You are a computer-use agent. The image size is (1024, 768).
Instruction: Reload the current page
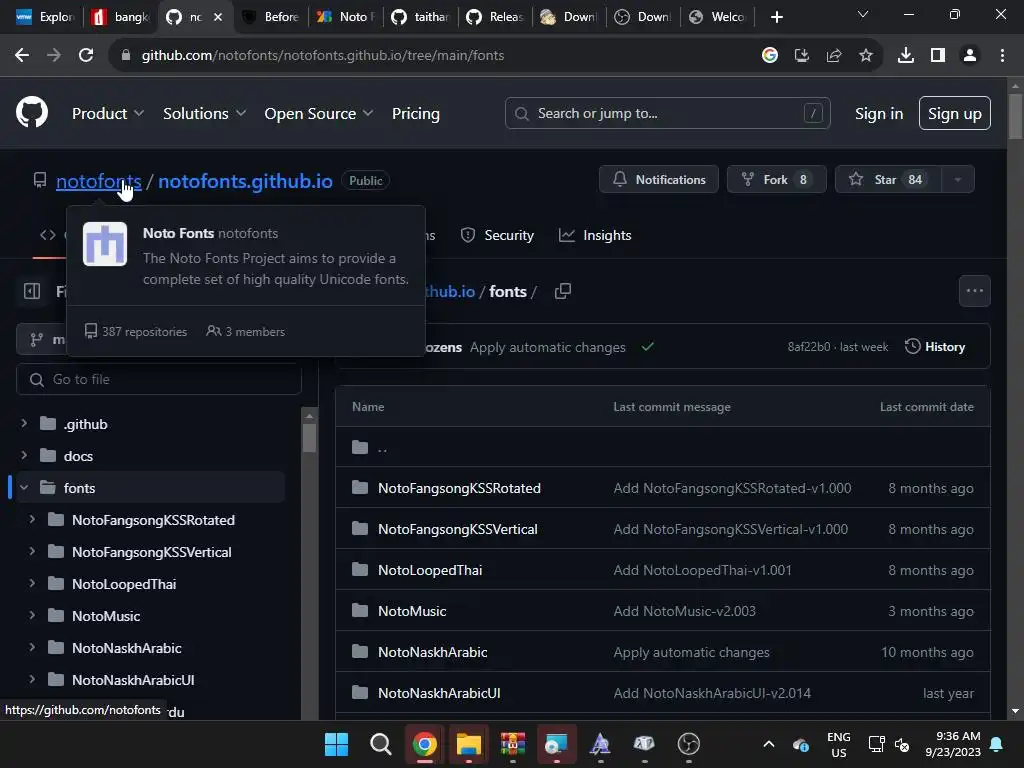(x=86, y=56)
